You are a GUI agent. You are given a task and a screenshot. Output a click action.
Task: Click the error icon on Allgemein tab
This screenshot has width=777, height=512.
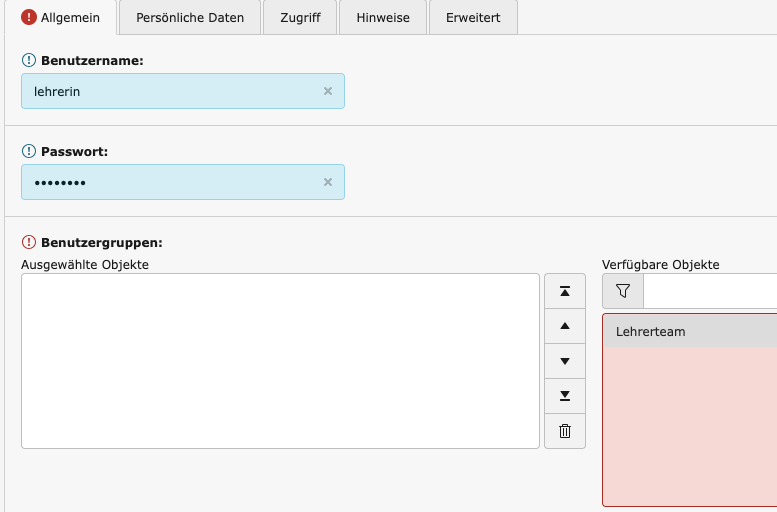tap(29, 17)
